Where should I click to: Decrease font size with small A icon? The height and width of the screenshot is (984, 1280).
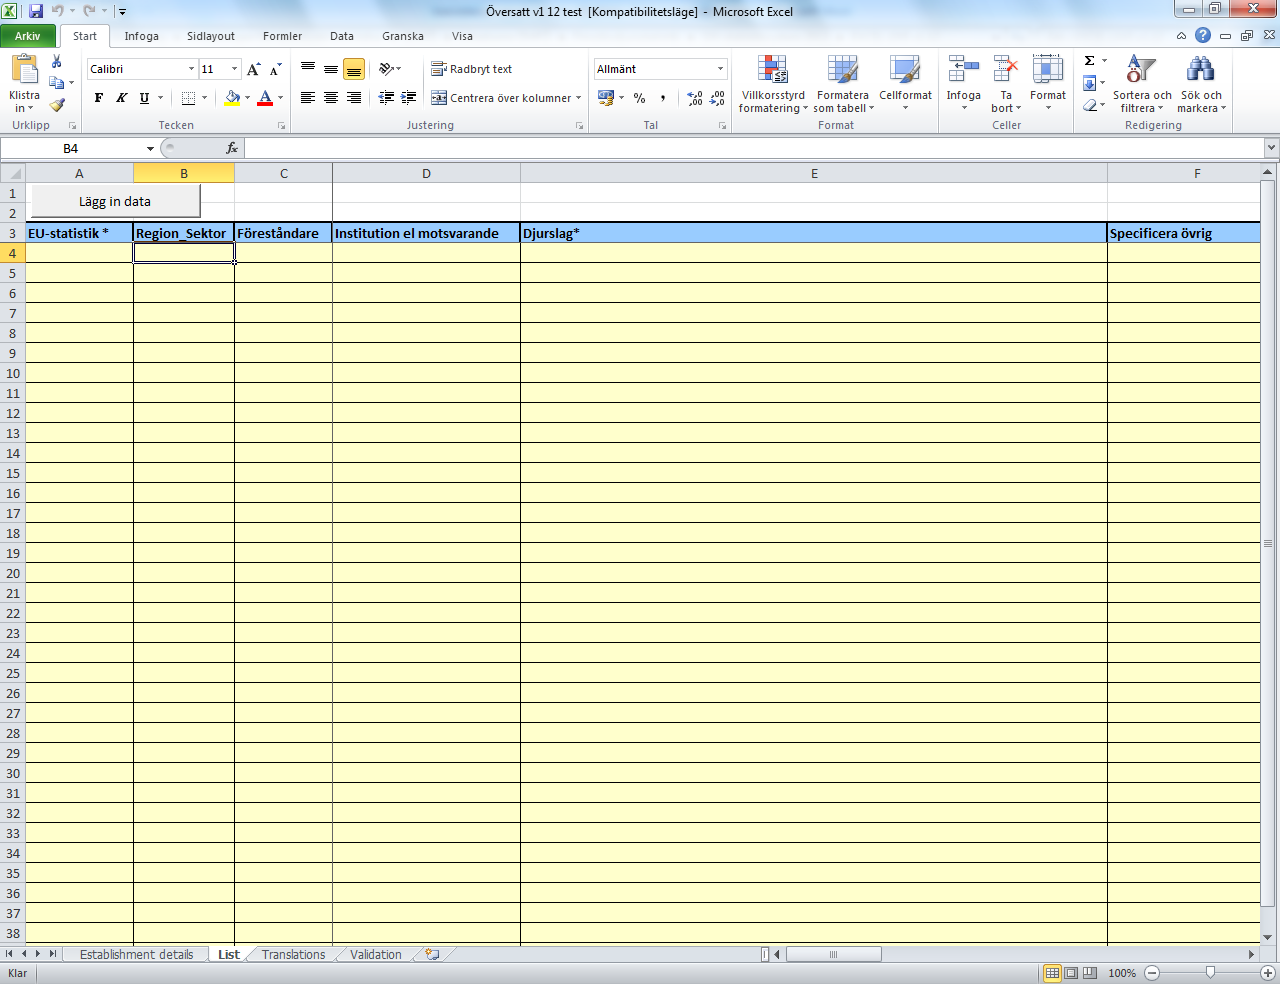(x=275, y=69)
